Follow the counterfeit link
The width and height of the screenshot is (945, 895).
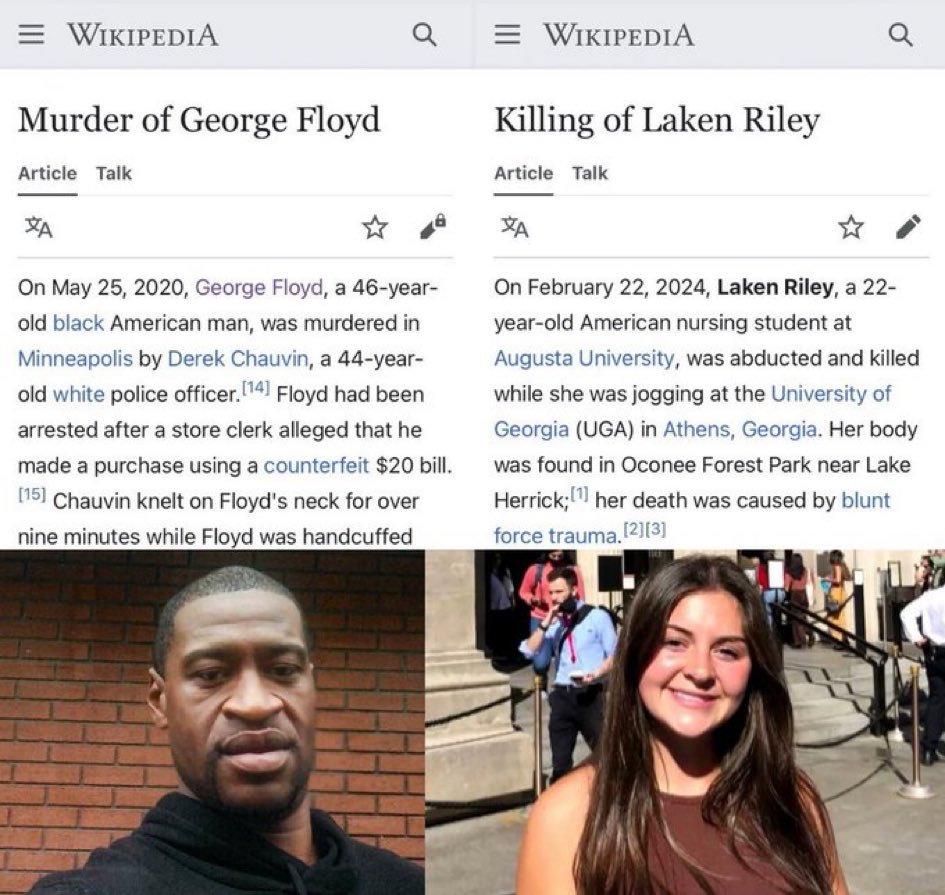point(316,465)
